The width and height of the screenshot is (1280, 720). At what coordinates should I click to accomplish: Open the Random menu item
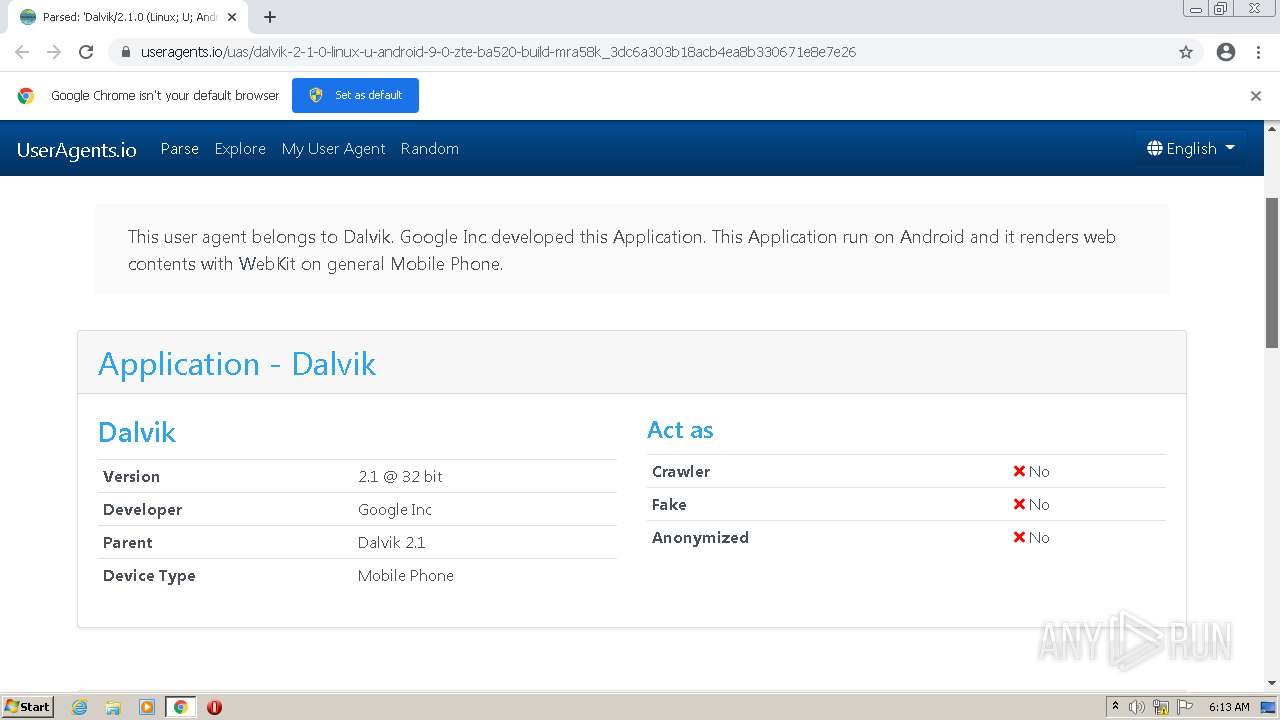430,148
